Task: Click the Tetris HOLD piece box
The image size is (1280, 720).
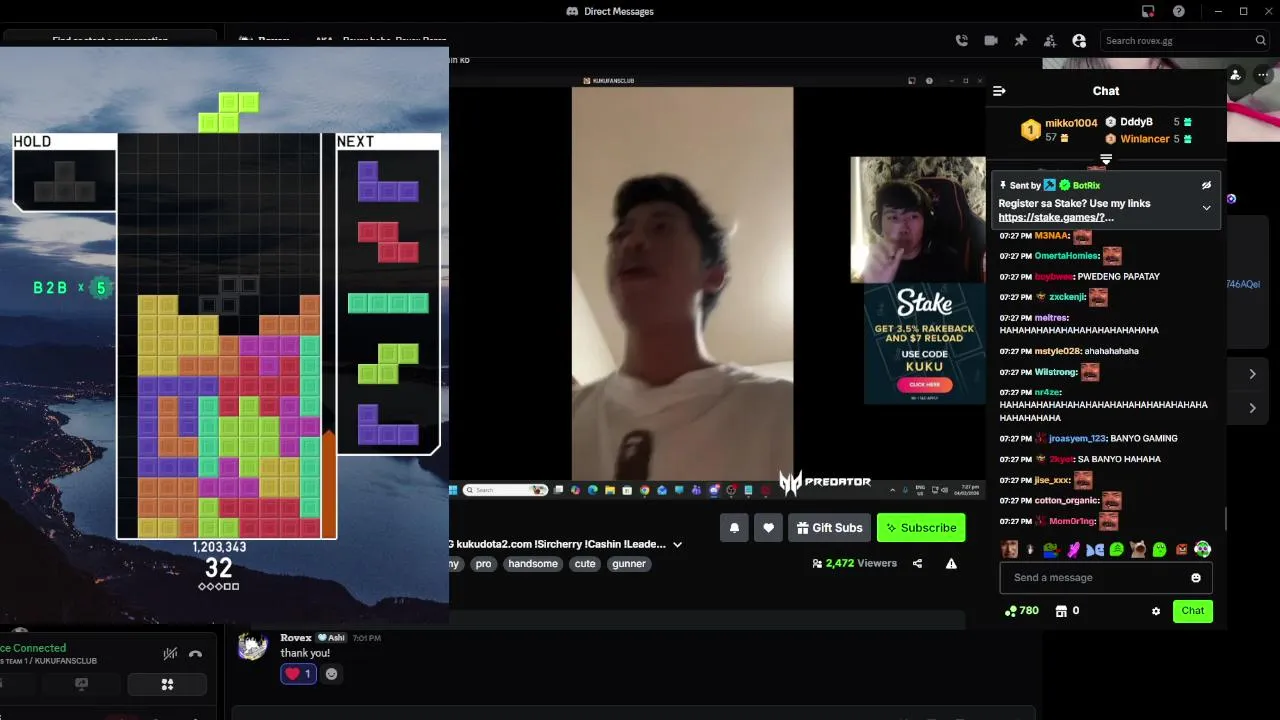Action: click(65, 180)
